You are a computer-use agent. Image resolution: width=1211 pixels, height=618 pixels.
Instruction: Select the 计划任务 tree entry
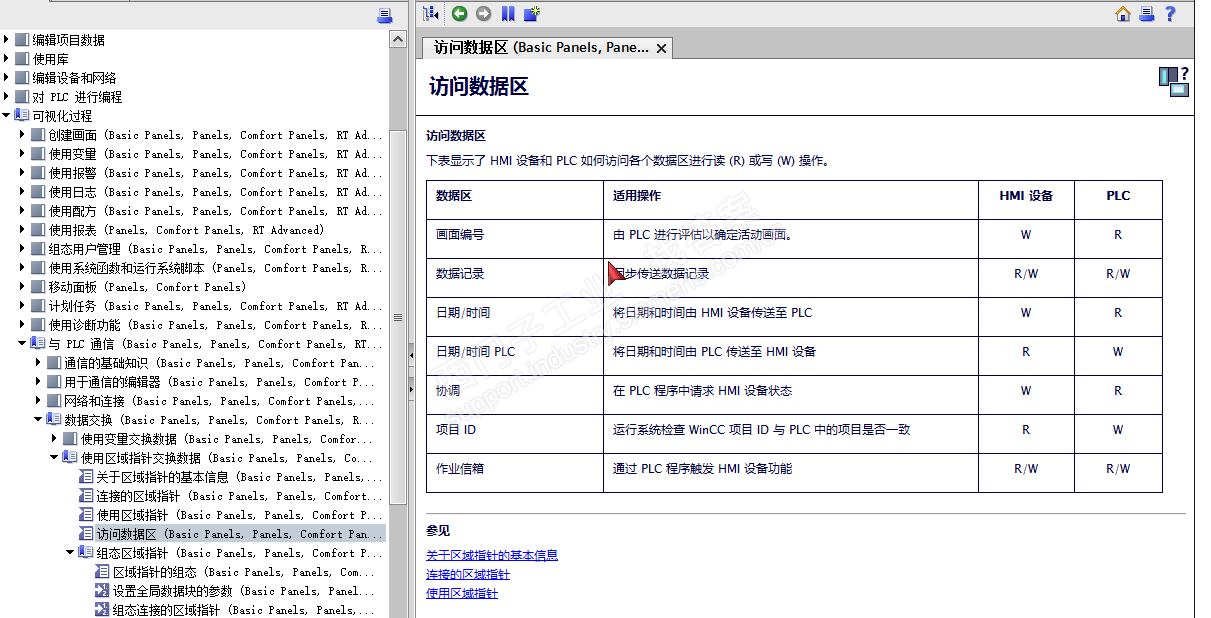[215, 306]
